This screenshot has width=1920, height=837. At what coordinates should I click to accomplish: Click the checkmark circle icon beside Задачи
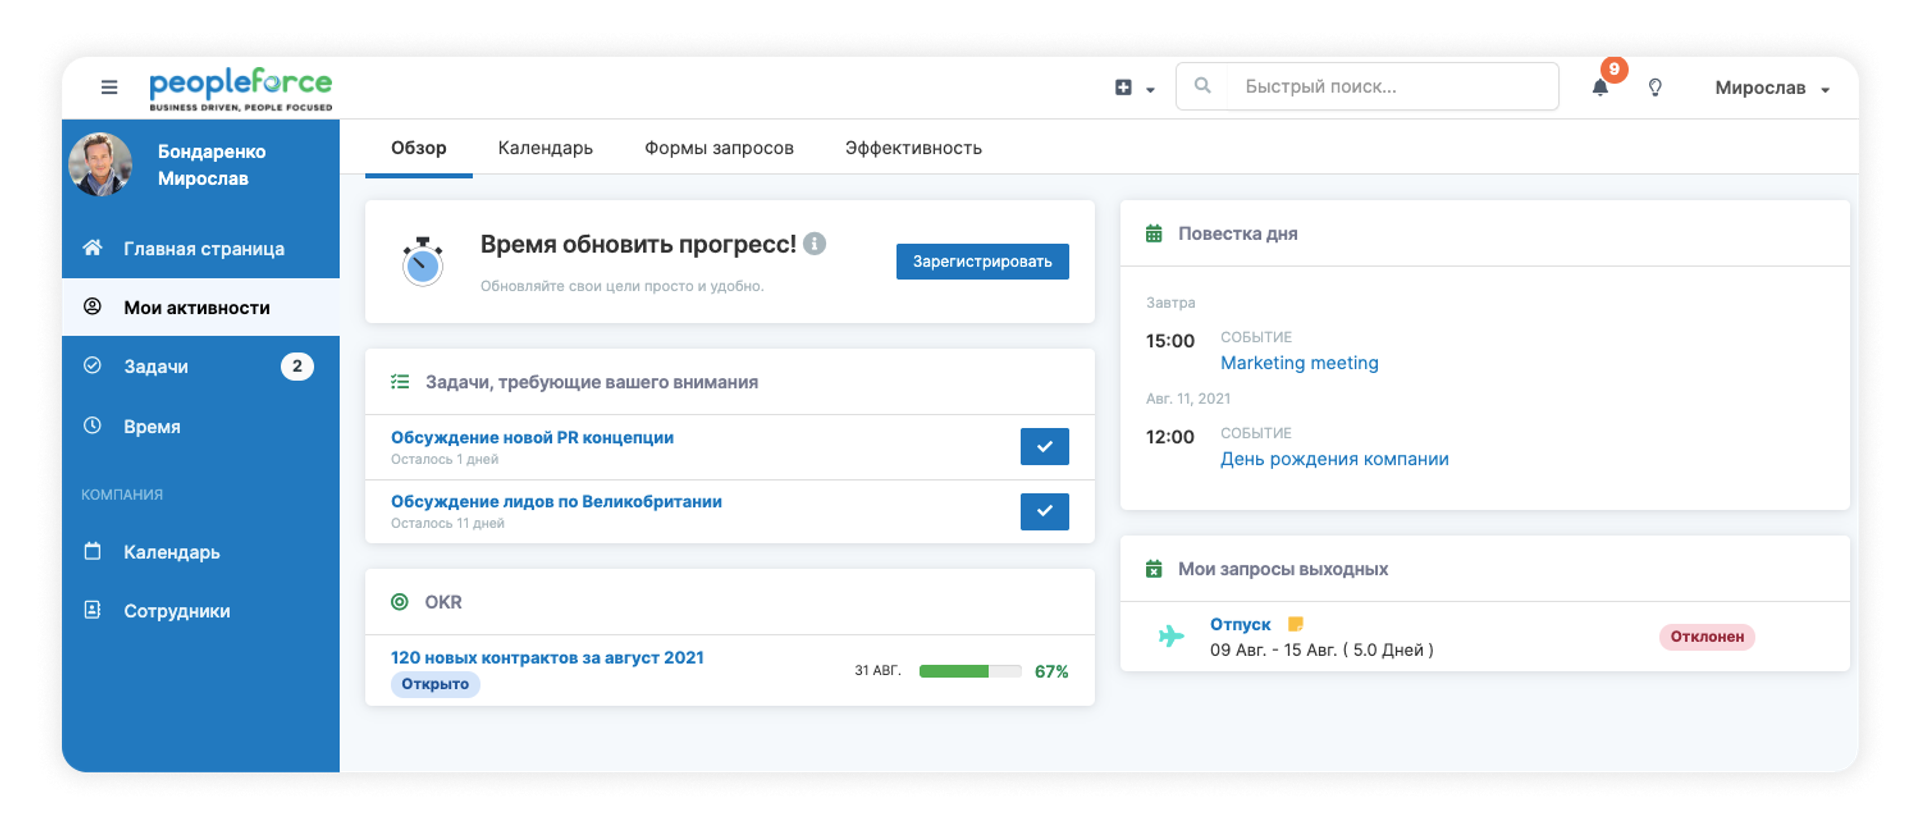click(92, 365)
